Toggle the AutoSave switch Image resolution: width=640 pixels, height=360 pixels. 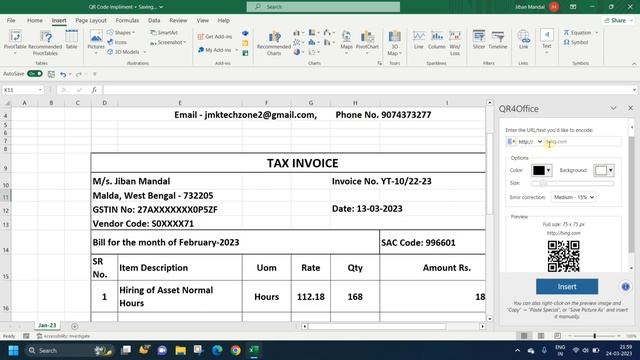pos(35,74)
